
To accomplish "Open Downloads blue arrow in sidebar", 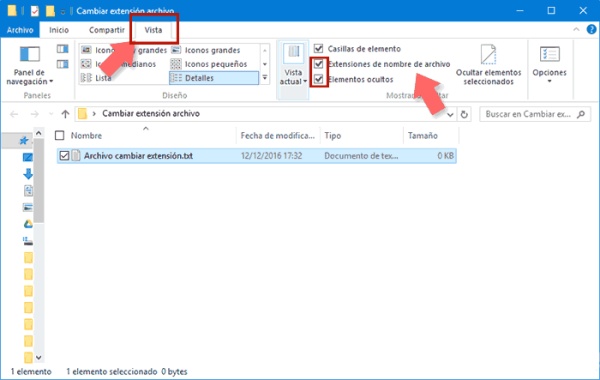I will pos(28,174).
